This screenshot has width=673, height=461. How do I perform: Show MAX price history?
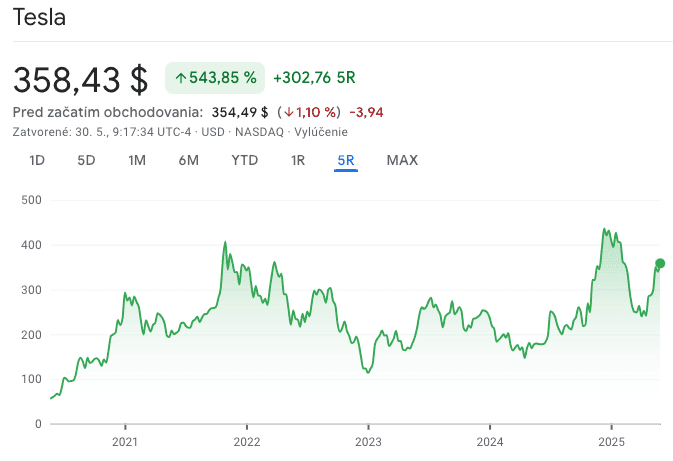(x=402, y=160)
